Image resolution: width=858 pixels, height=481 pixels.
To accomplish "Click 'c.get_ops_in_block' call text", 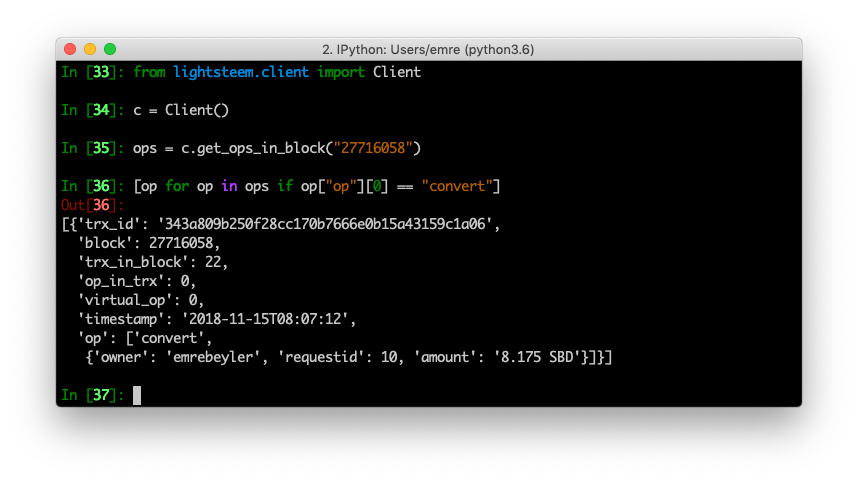I will 253,148.
